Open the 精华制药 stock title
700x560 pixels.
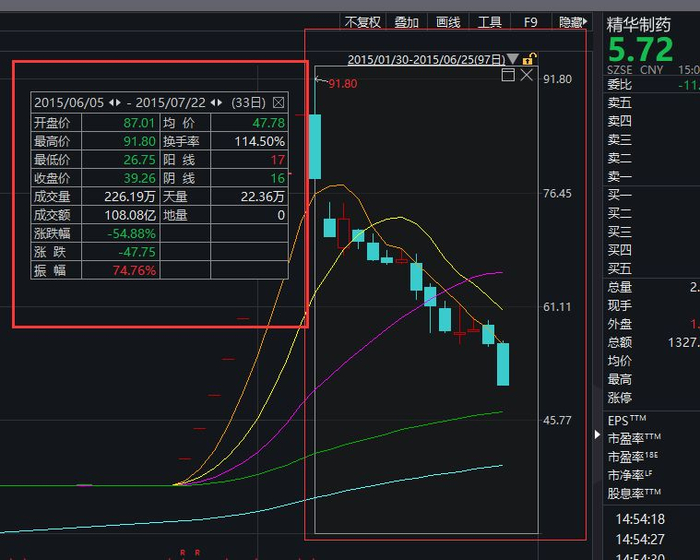click(638, 25)
